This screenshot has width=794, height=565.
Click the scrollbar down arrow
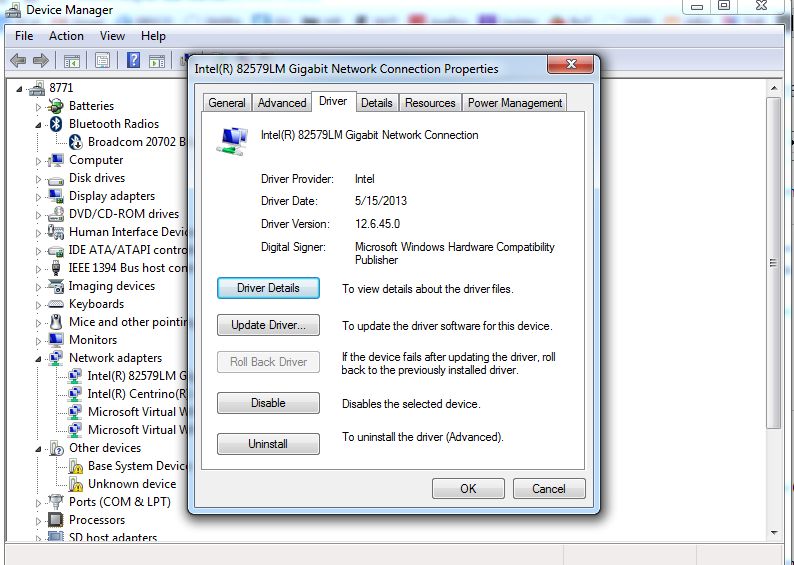coord(774,533)
